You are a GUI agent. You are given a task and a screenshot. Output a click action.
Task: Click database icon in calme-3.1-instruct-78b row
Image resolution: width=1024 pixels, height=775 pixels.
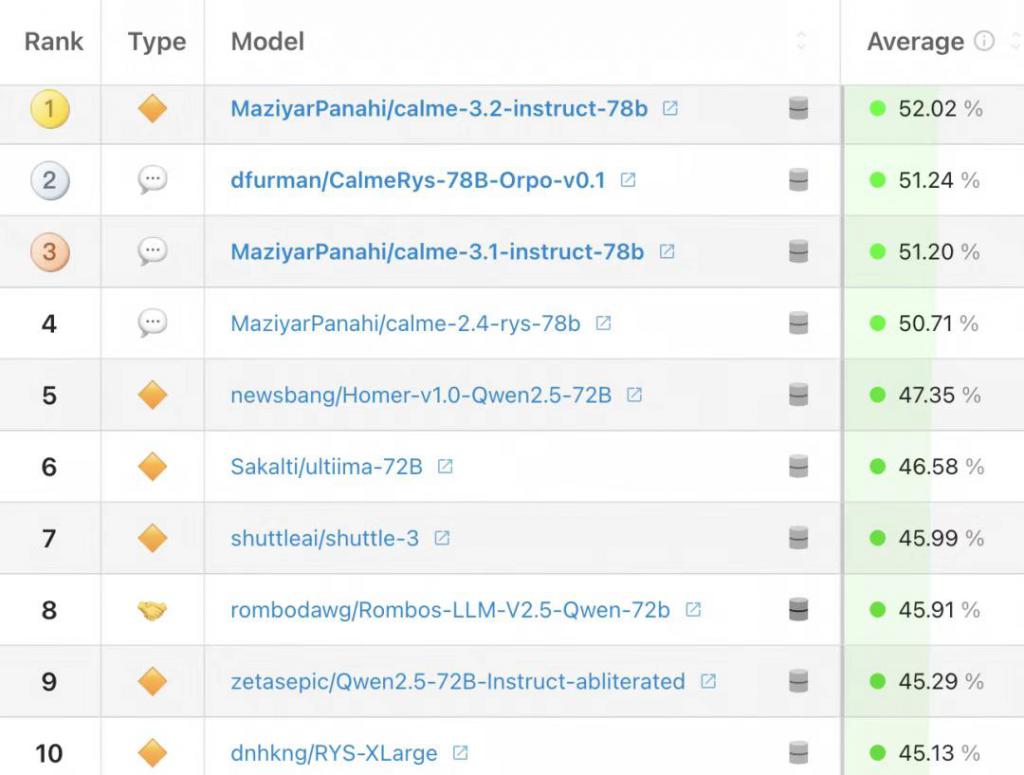coord(798,251)
